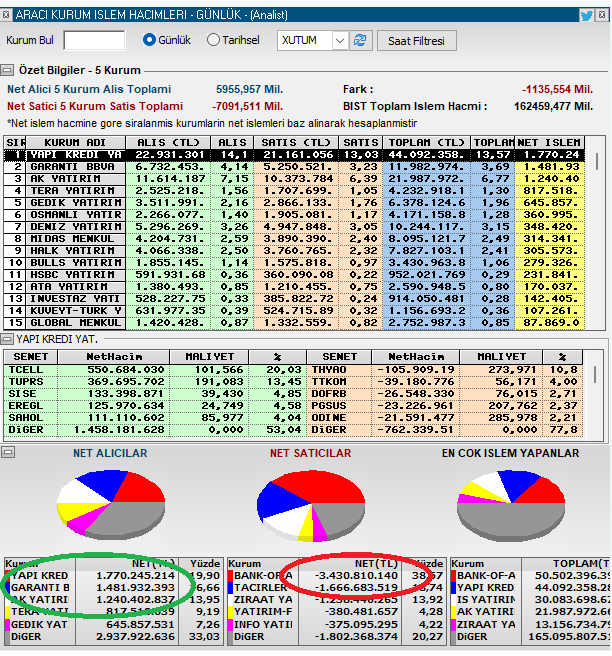612x656 pixels.
Task: Sort by KURUM ADI column header
Action: click(x=75, y=142)
